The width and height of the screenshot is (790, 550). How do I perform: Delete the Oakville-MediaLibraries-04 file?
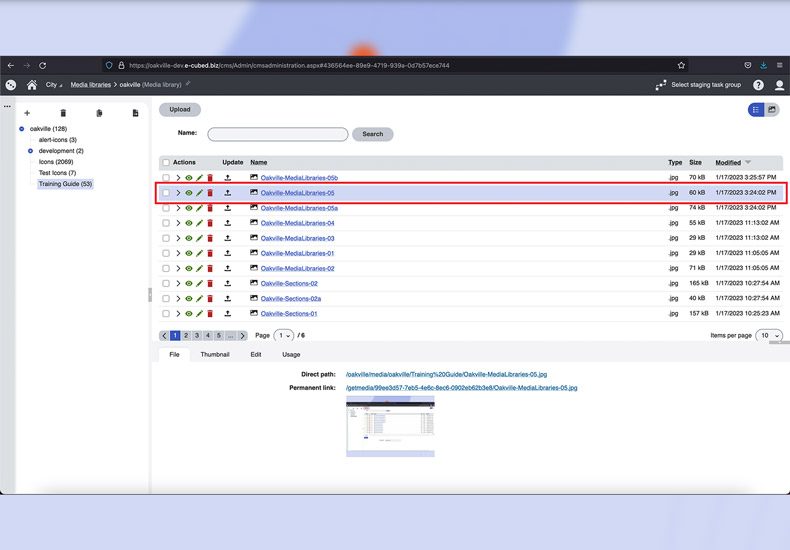coord(210,223)
